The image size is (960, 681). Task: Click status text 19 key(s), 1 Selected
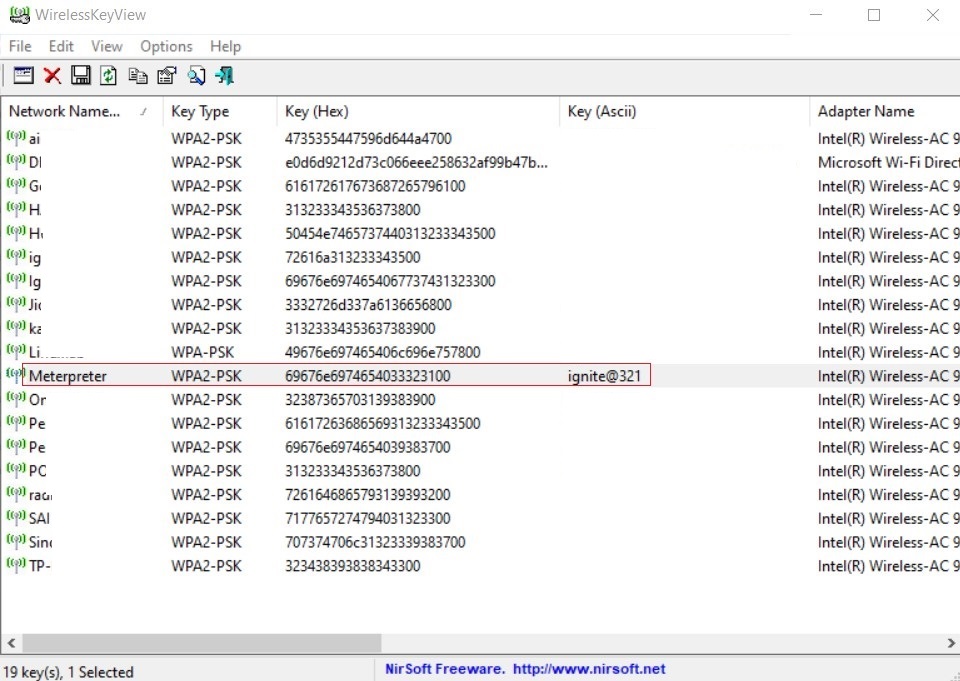point(68,672)
